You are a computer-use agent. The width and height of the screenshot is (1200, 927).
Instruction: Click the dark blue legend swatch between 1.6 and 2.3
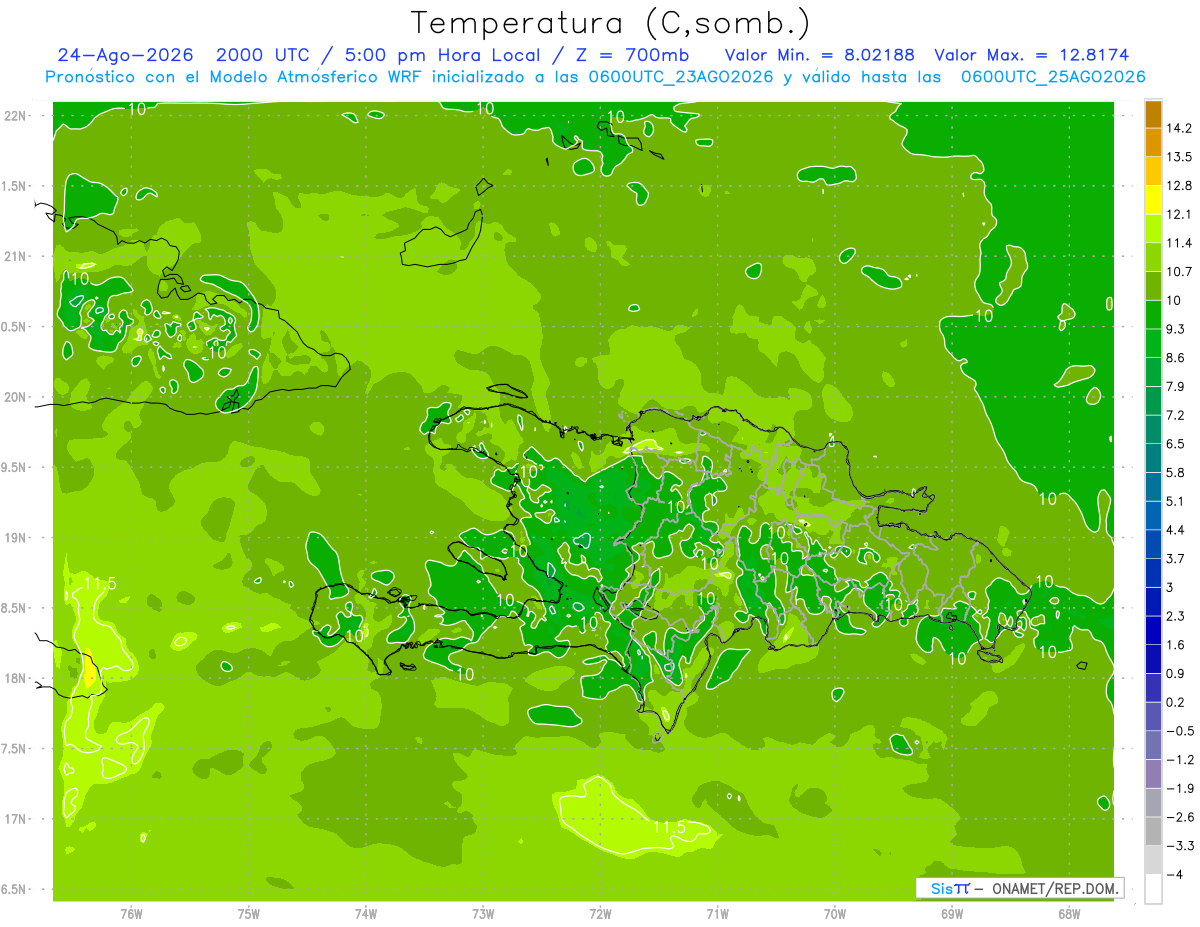tap(1154, 630)
